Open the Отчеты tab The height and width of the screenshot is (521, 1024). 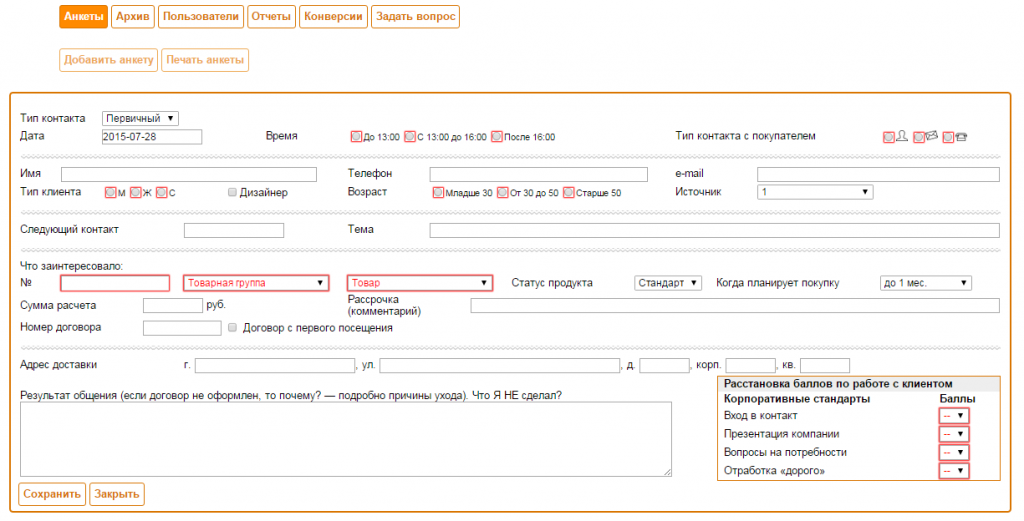pyautogui.click(x=271, y=17)
